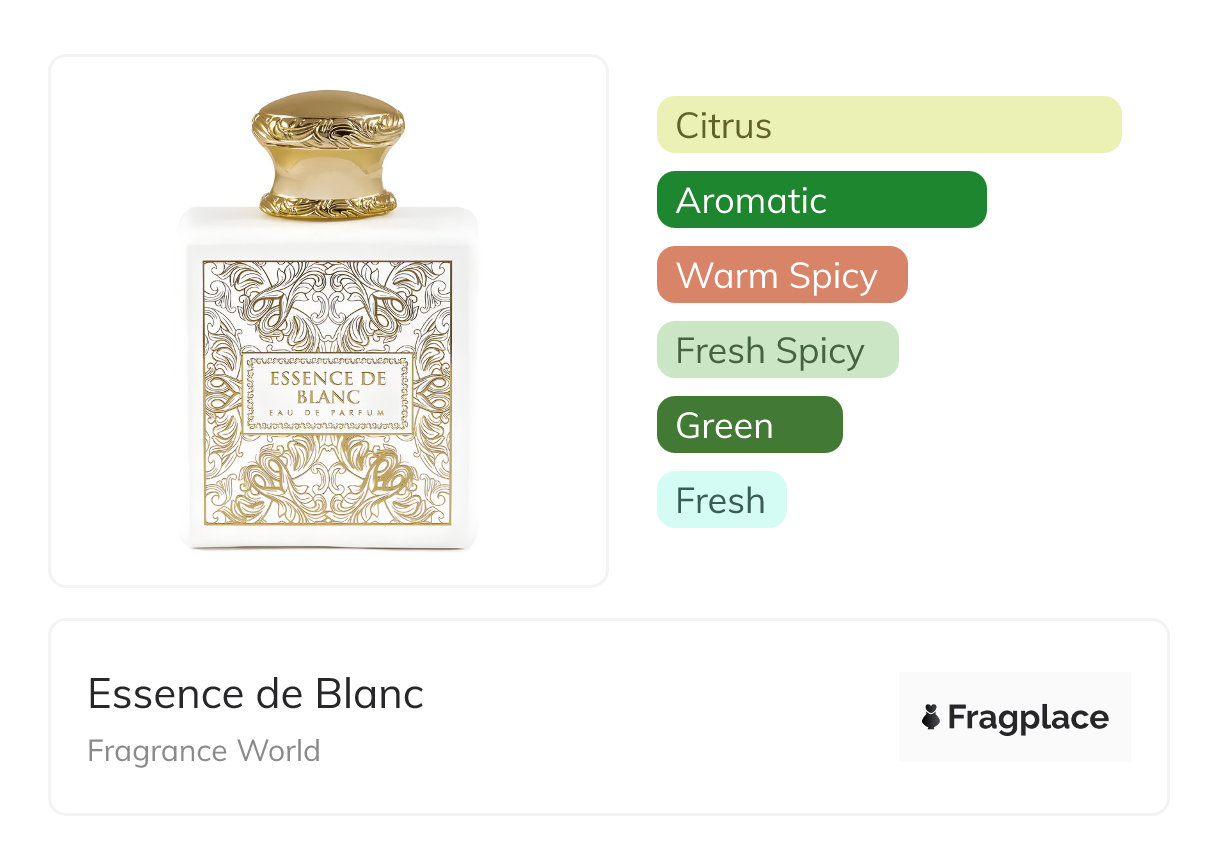Viewport: 1218px width, 864px height.
Task: Choose the Fresh Spicy accord bar
Action: coord(777,350)
